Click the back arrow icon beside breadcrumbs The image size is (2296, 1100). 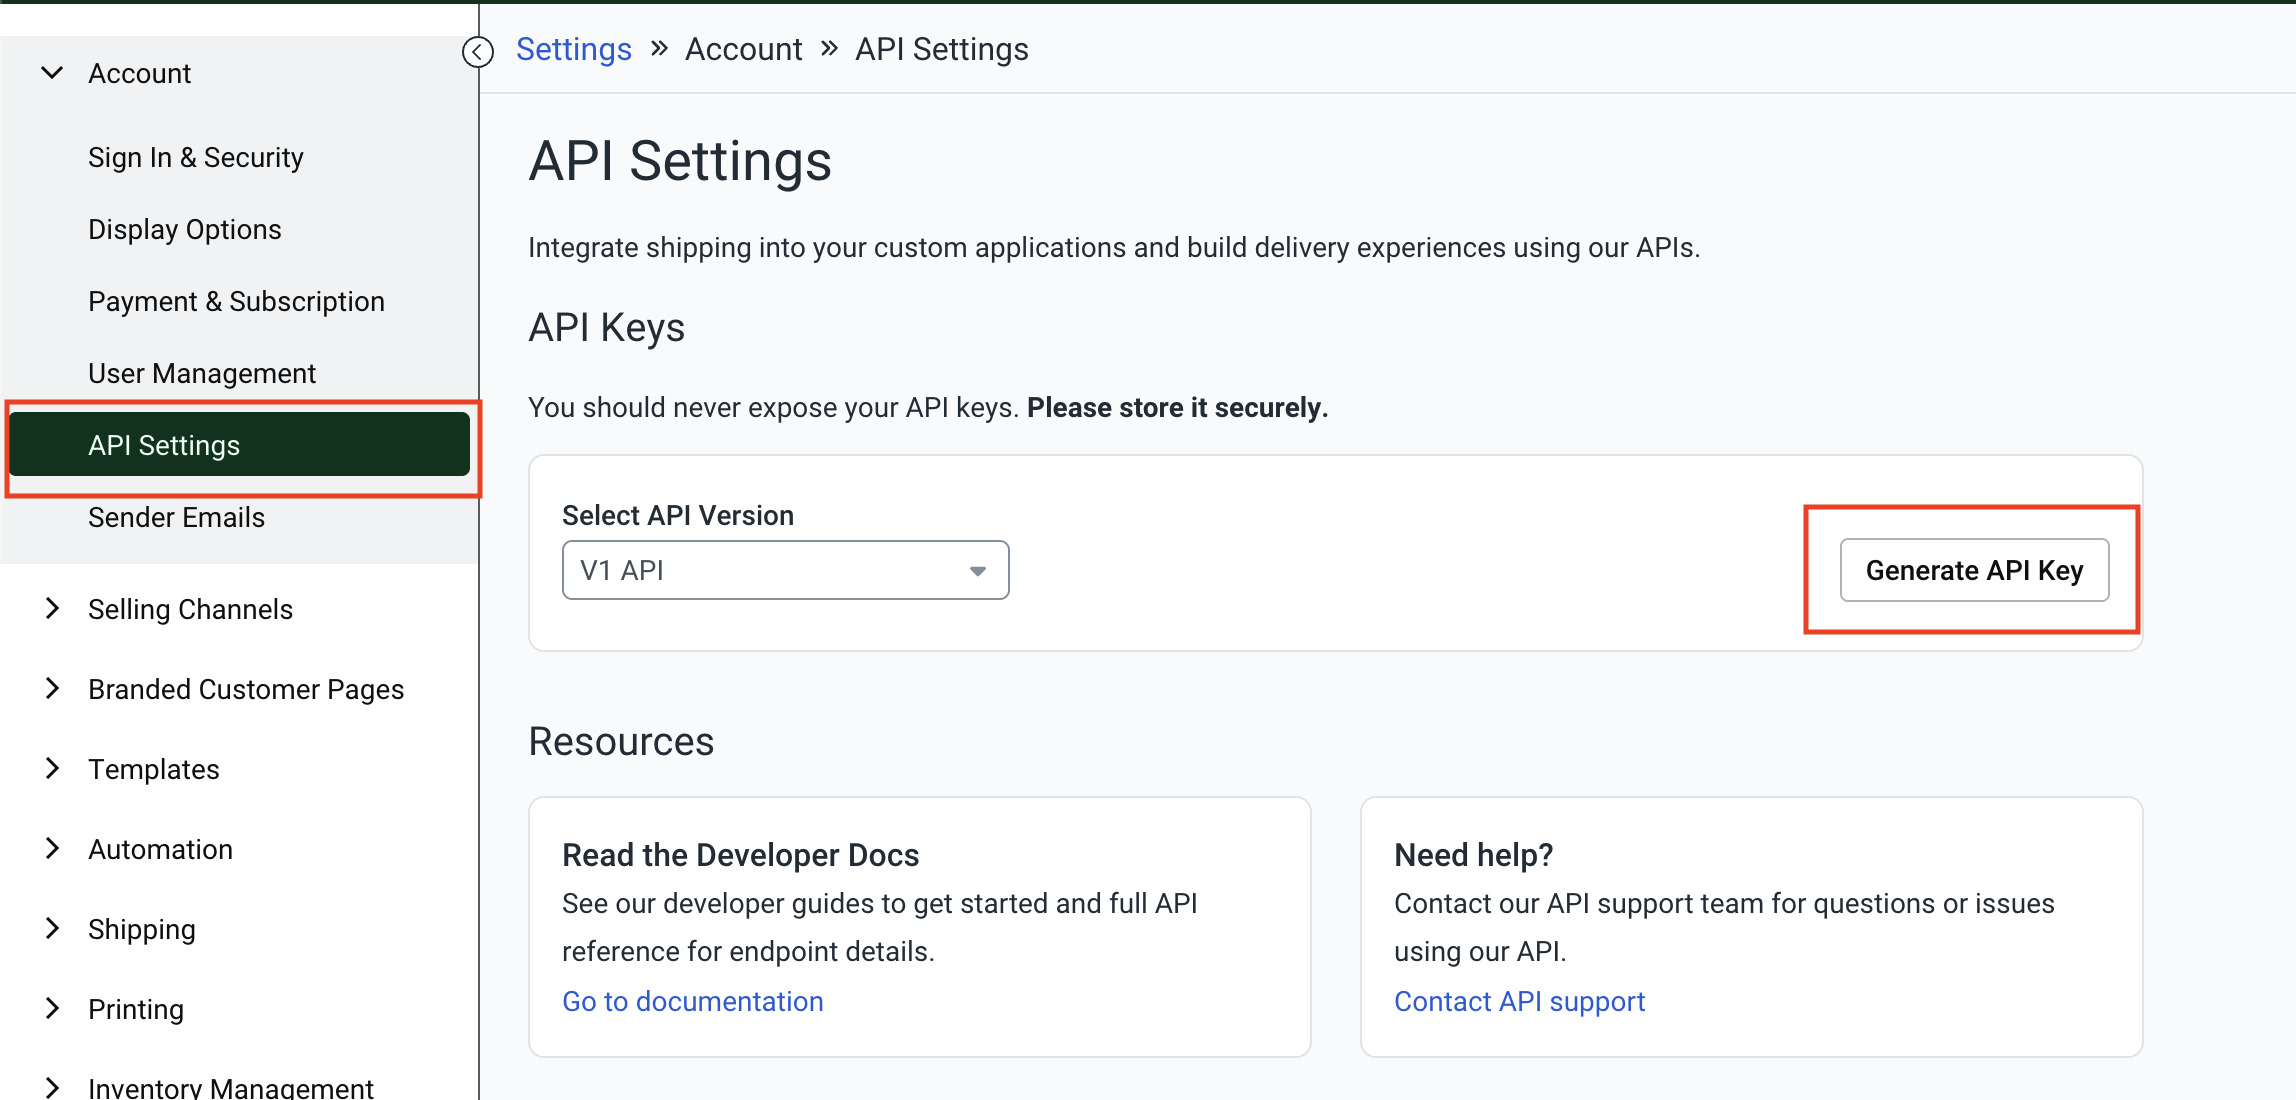click(x=478, y=52)
